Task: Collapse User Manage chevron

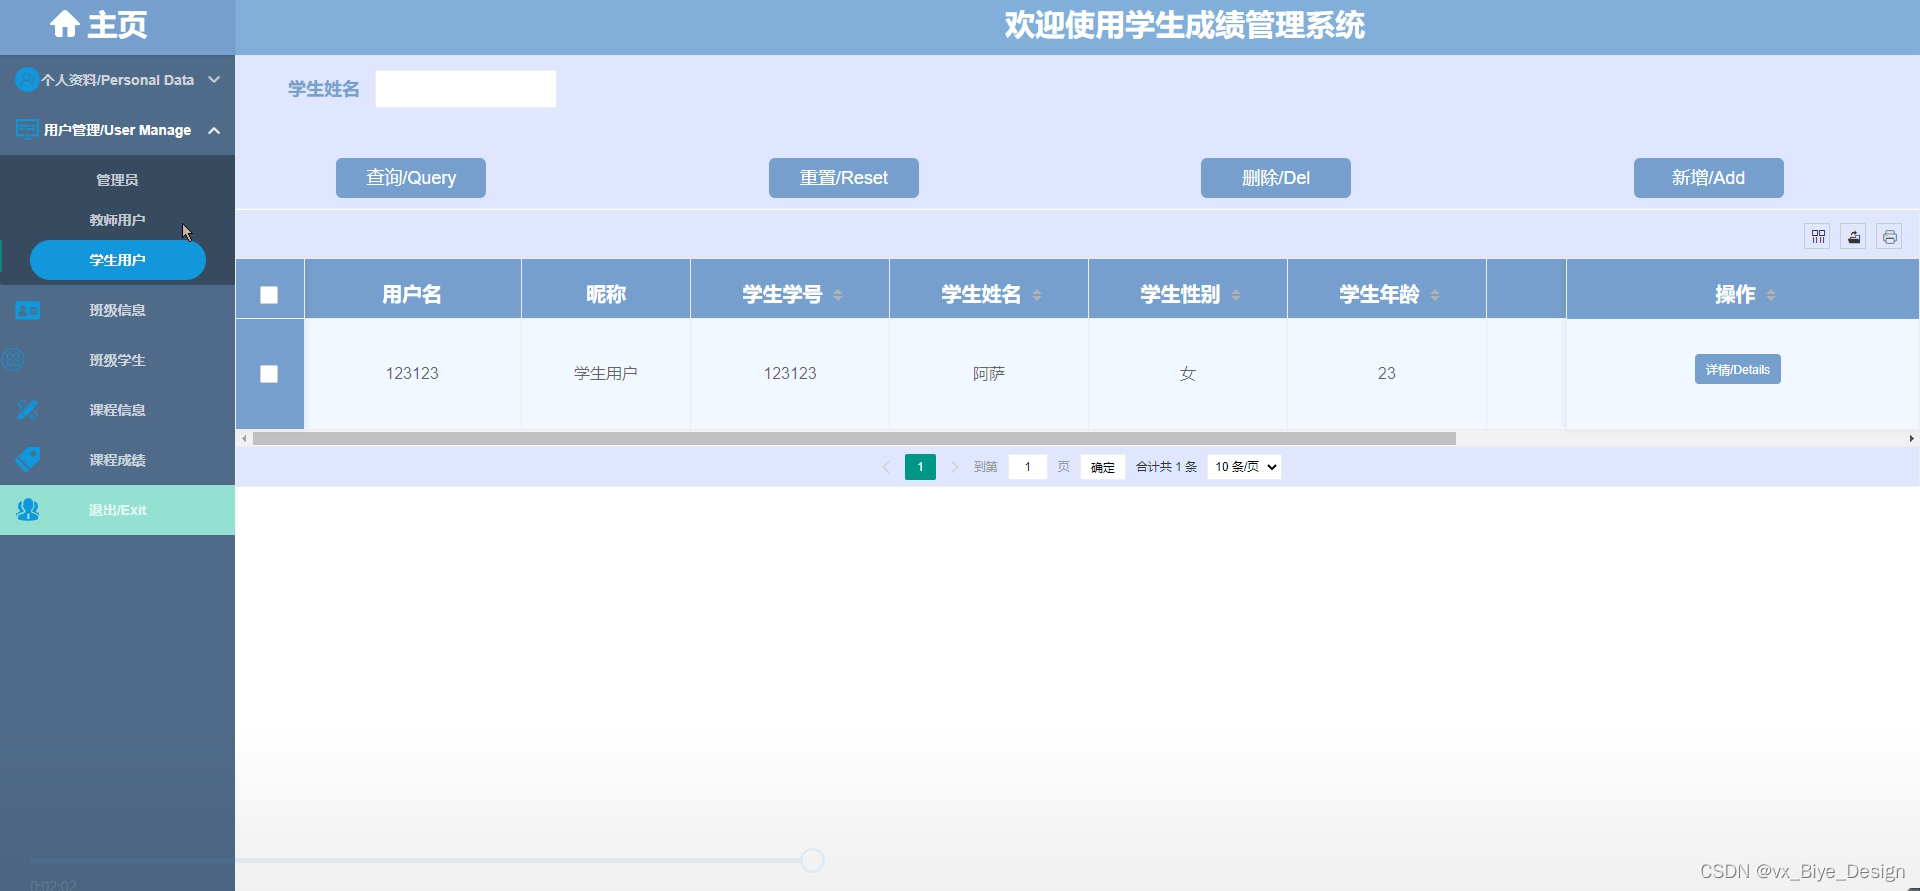Action: [214, 130]
